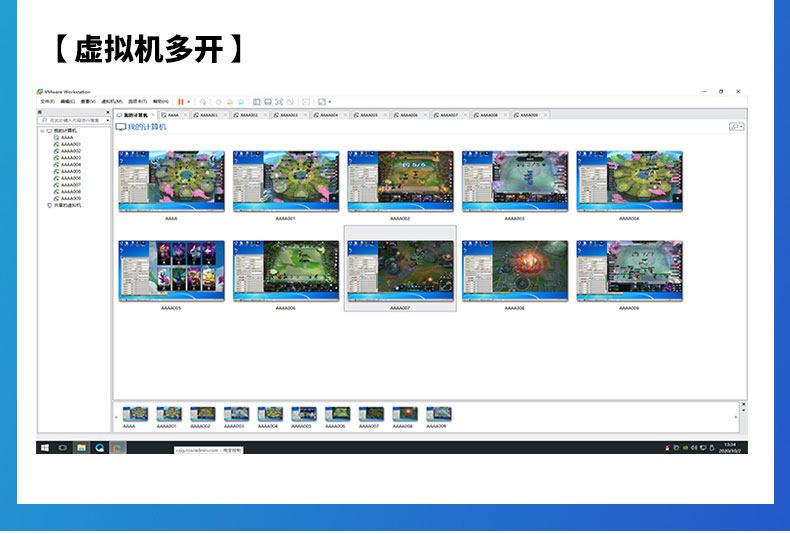Click the Send Ctrl+Alt+Del toolbar icon
The width and height of the screenshot is (790, 534).
(203, 102)
